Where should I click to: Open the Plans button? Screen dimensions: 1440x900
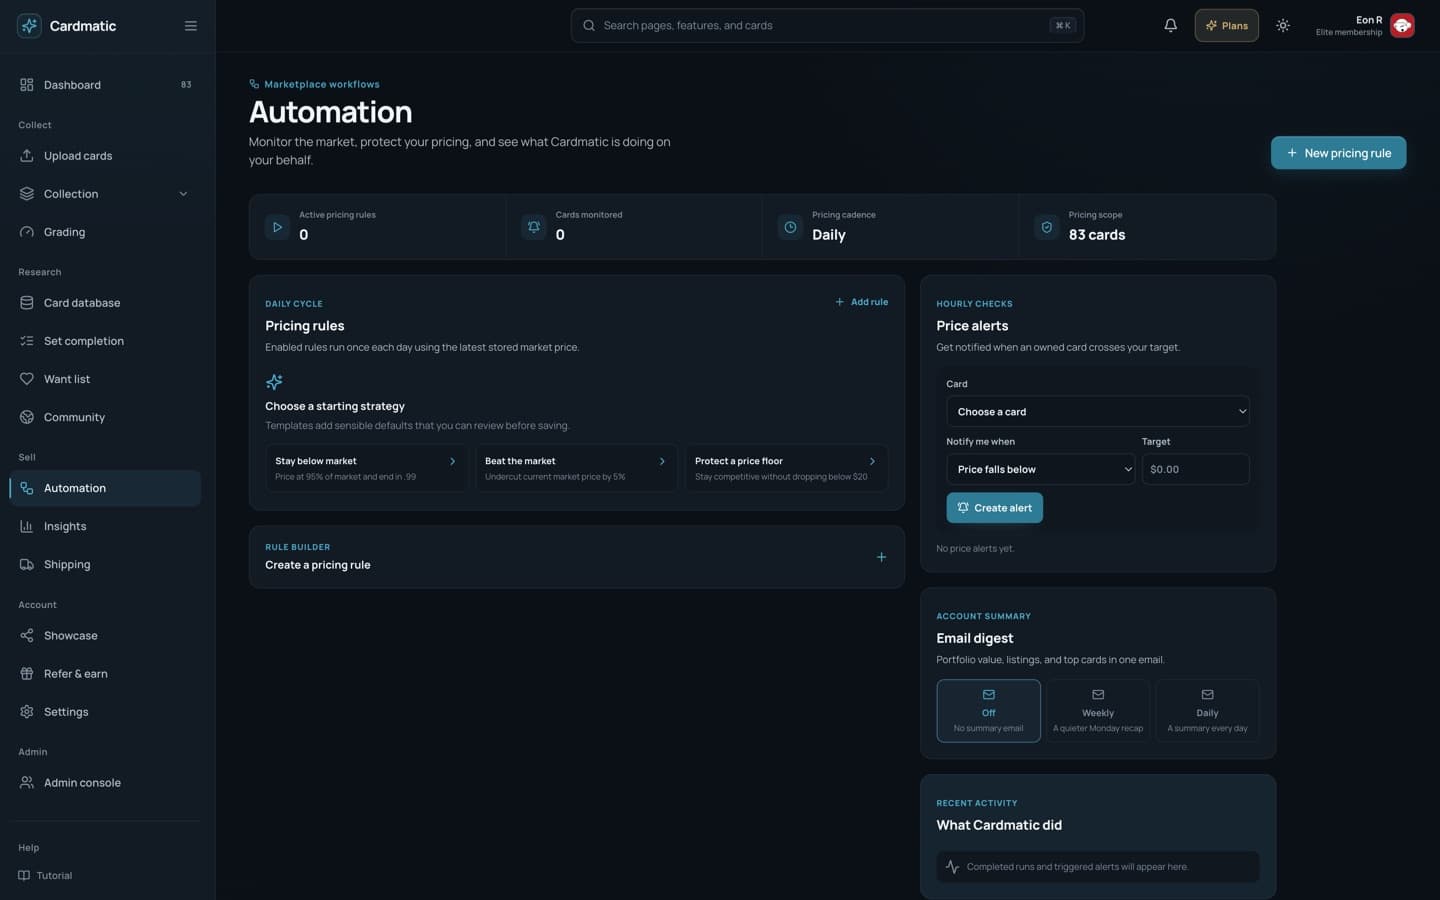[1226, 26]
